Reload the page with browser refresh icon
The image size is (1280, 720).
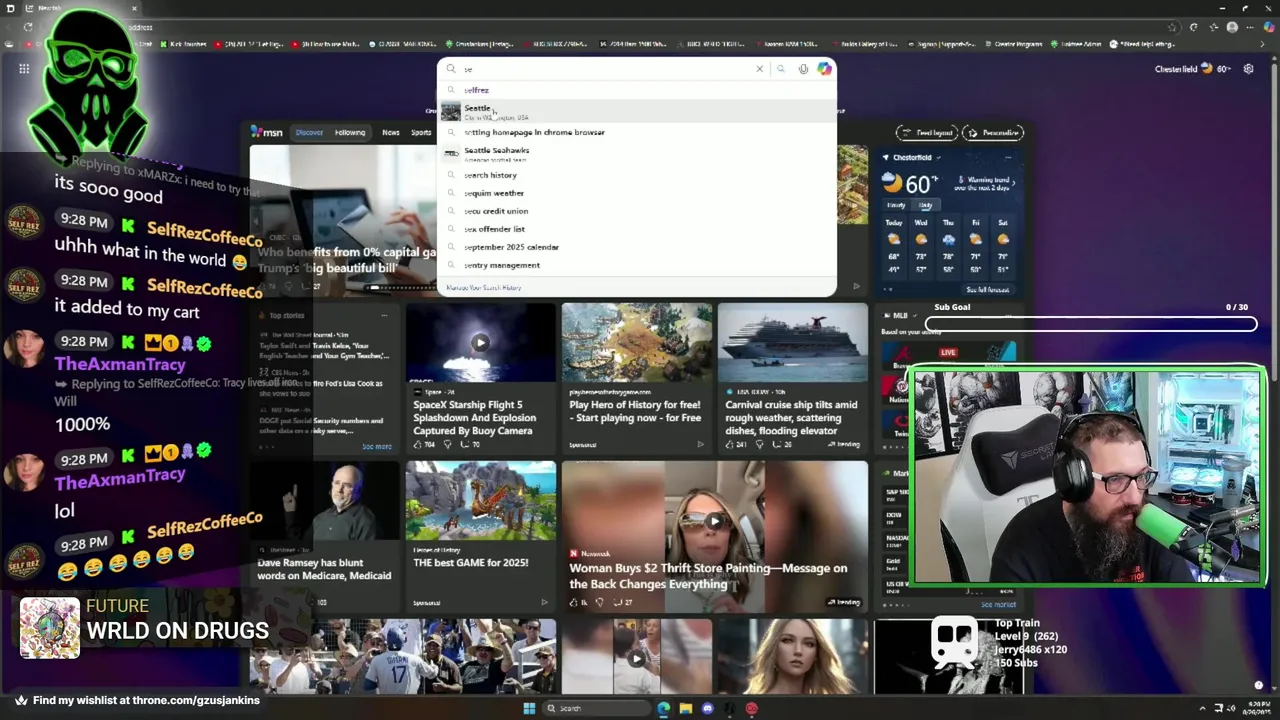(28, 27)
